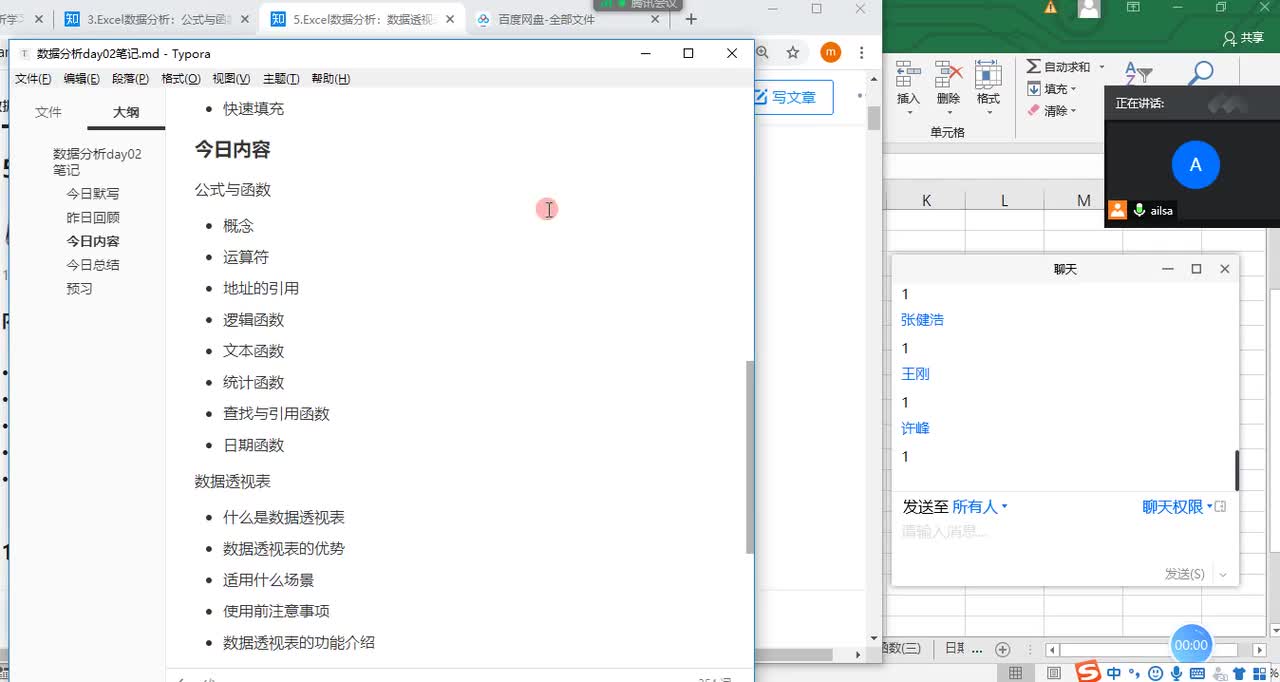
Task: Open the 填充 fill dropdown in Excel
Action: (x=1052, y=89)
